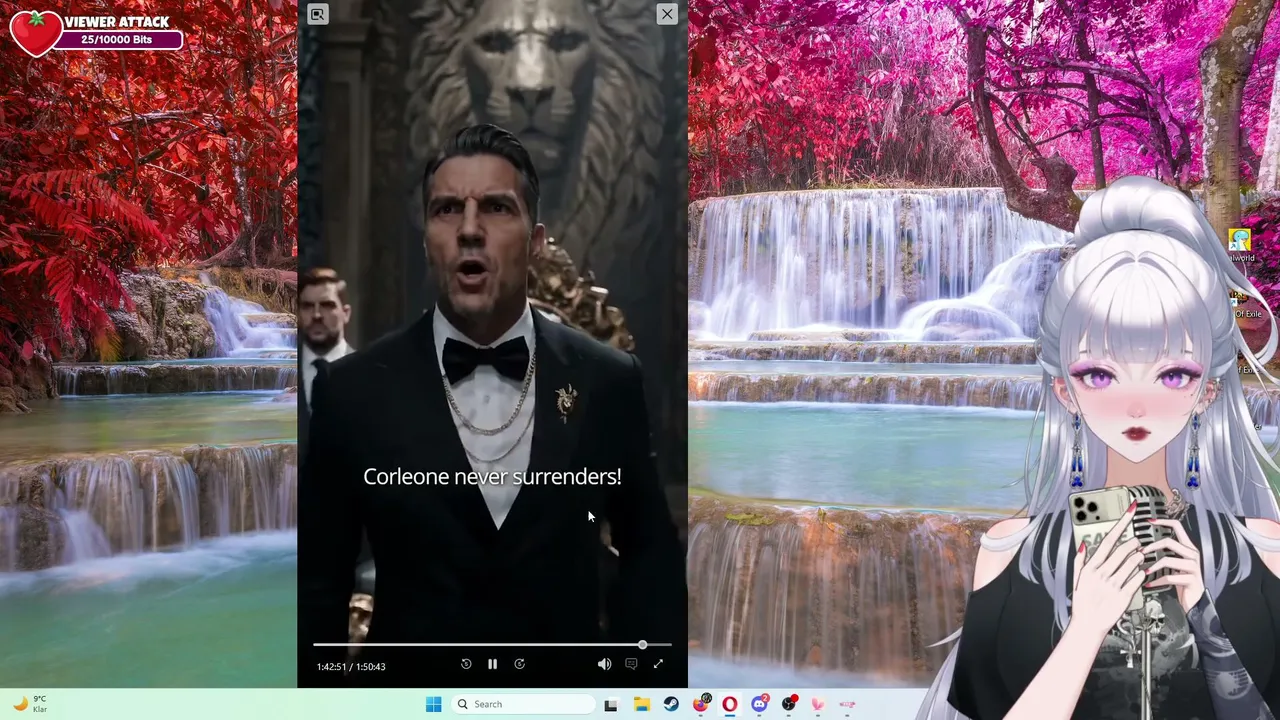The height and width of the screenshot is (720, 1280).
Task: Open Task View from the taskbar
Action: click(611, 704)
